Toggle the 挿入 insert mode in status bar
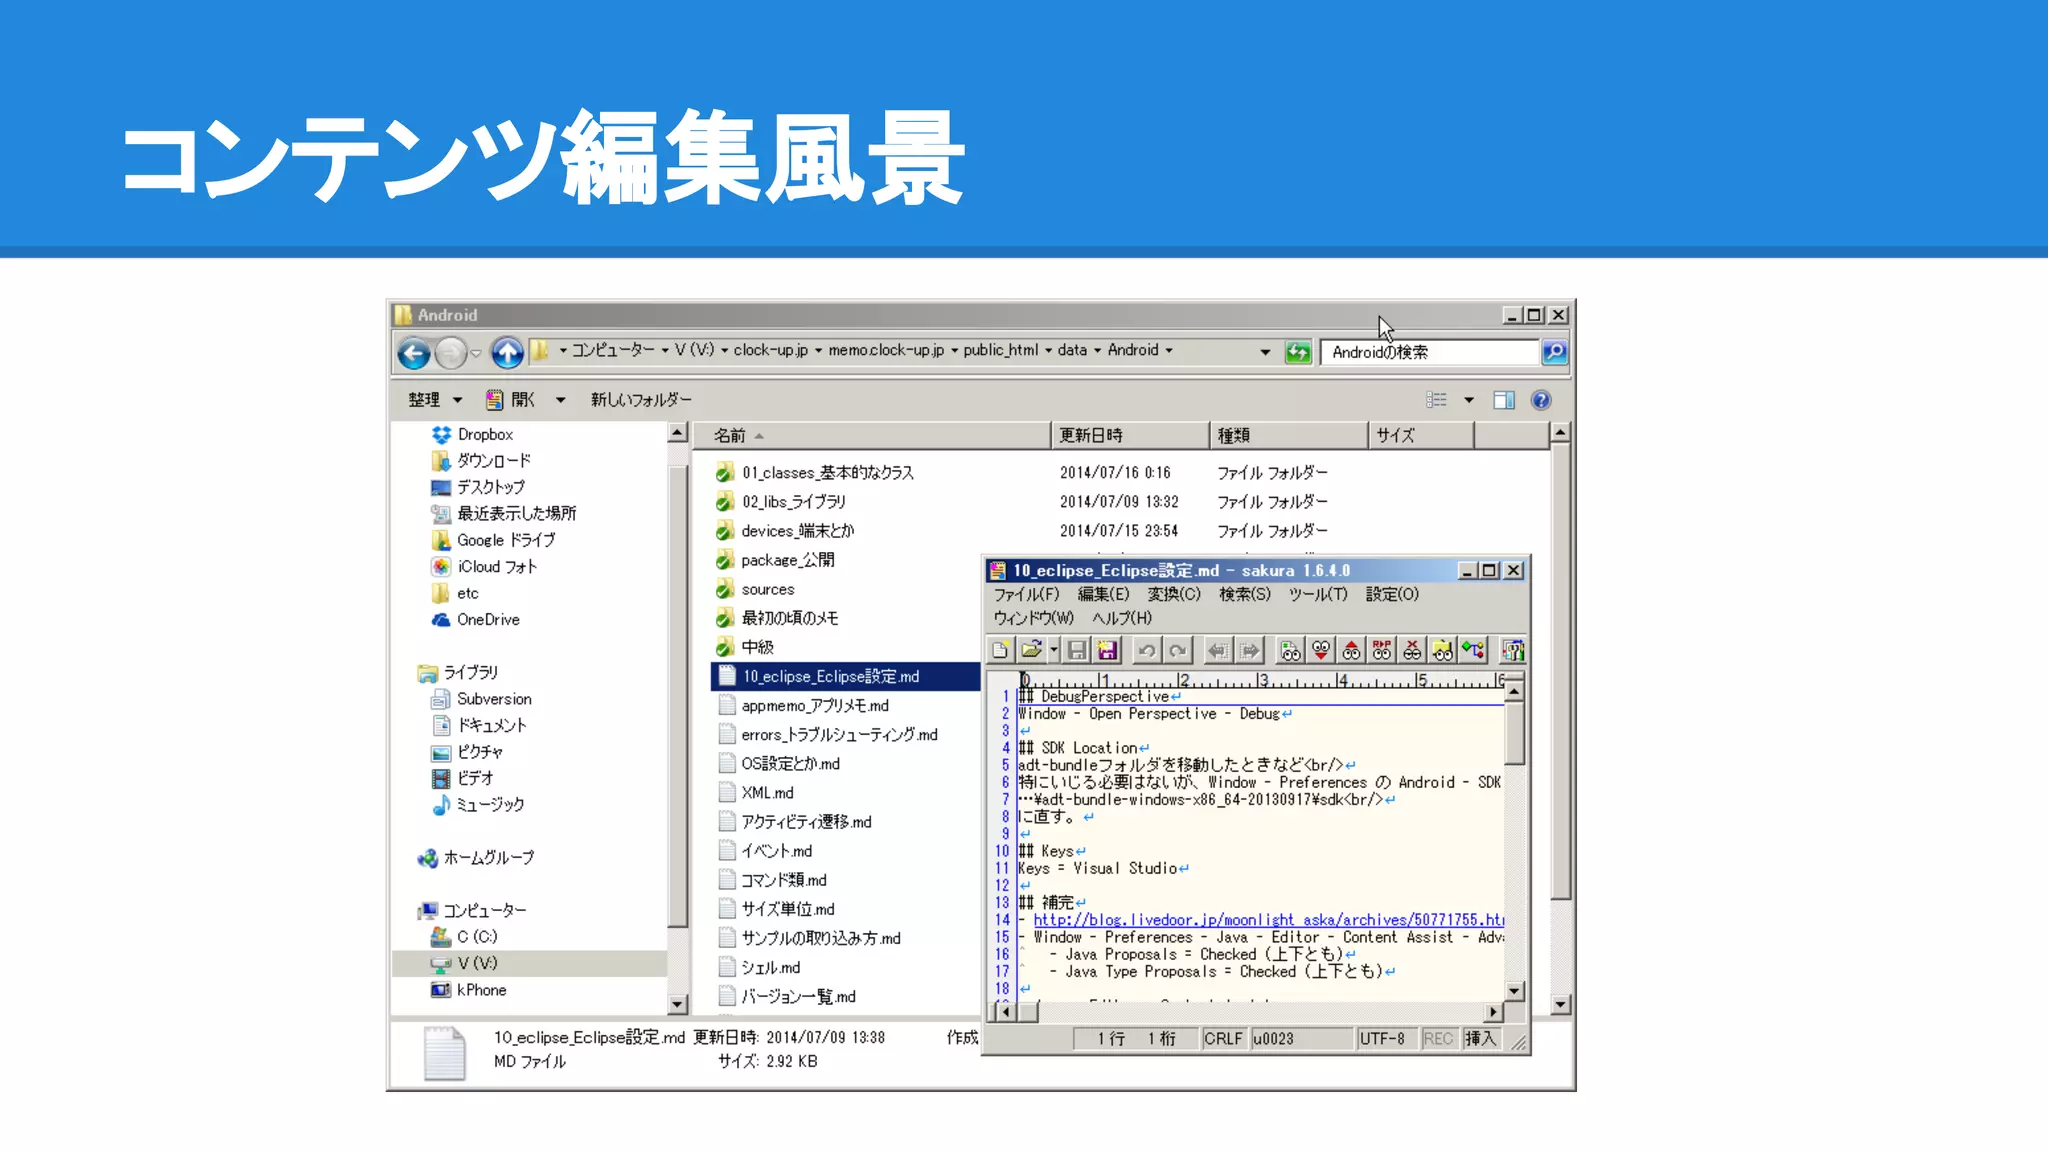 (x=1480, y=1039)
